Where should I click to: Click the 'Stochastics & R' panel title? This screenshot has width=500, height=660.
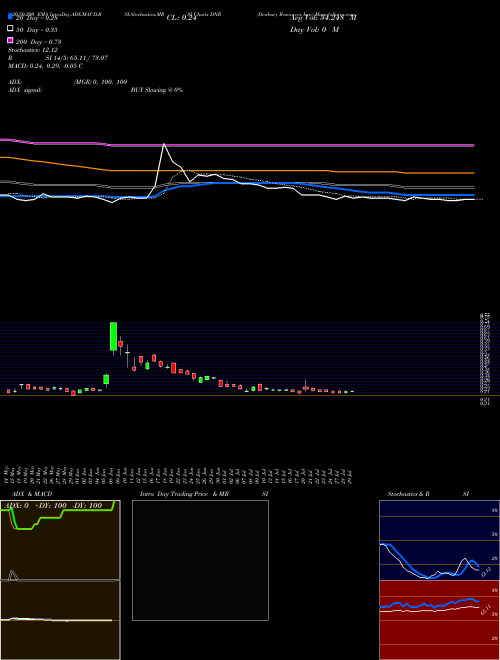coord(408,494)
